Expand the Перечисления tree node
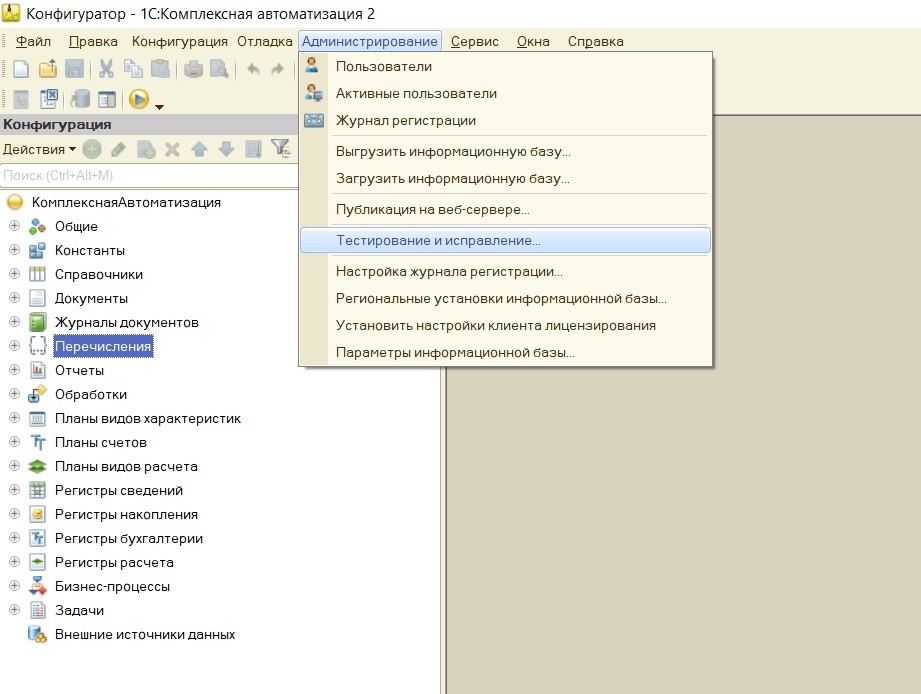The image size is (921, 694). 15,345
